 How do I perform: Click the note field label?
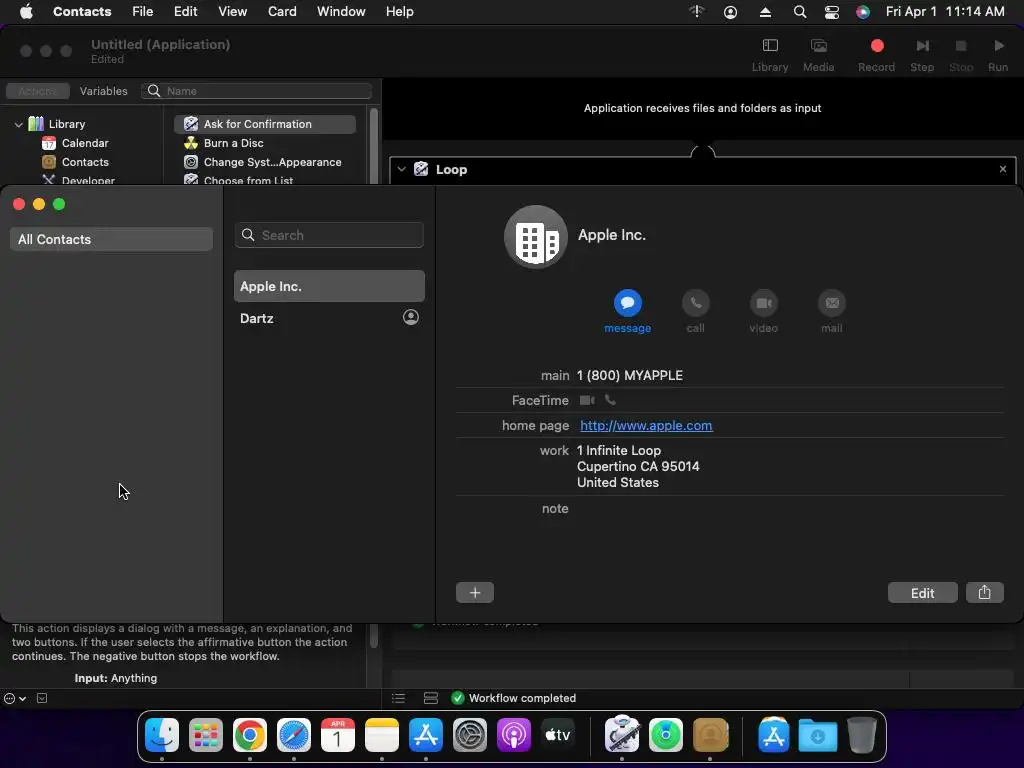pos(555,509)
